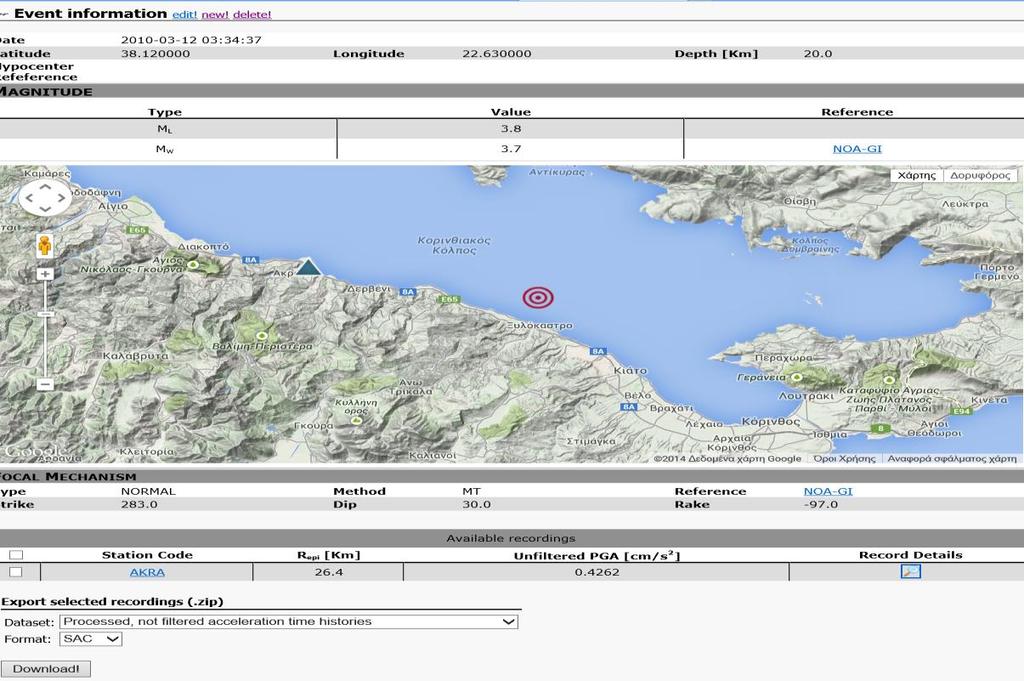Click the Unfiltered PGA value 0.4262
The width and height of the screenshot is (1024, 681).
[x=597, y=572]
